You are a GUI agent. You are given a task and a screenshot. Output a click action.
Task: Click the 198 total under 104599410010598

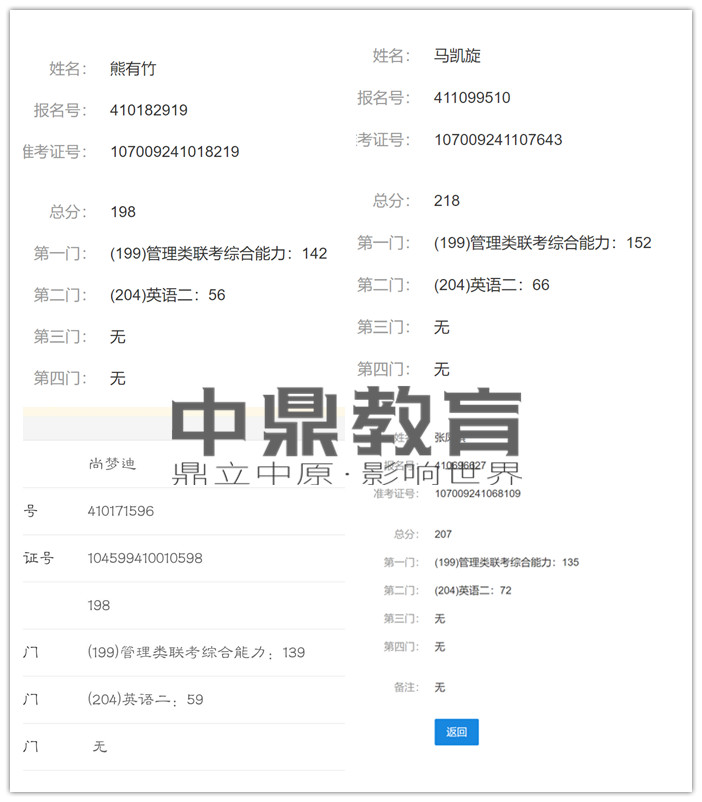coord(99,605)
